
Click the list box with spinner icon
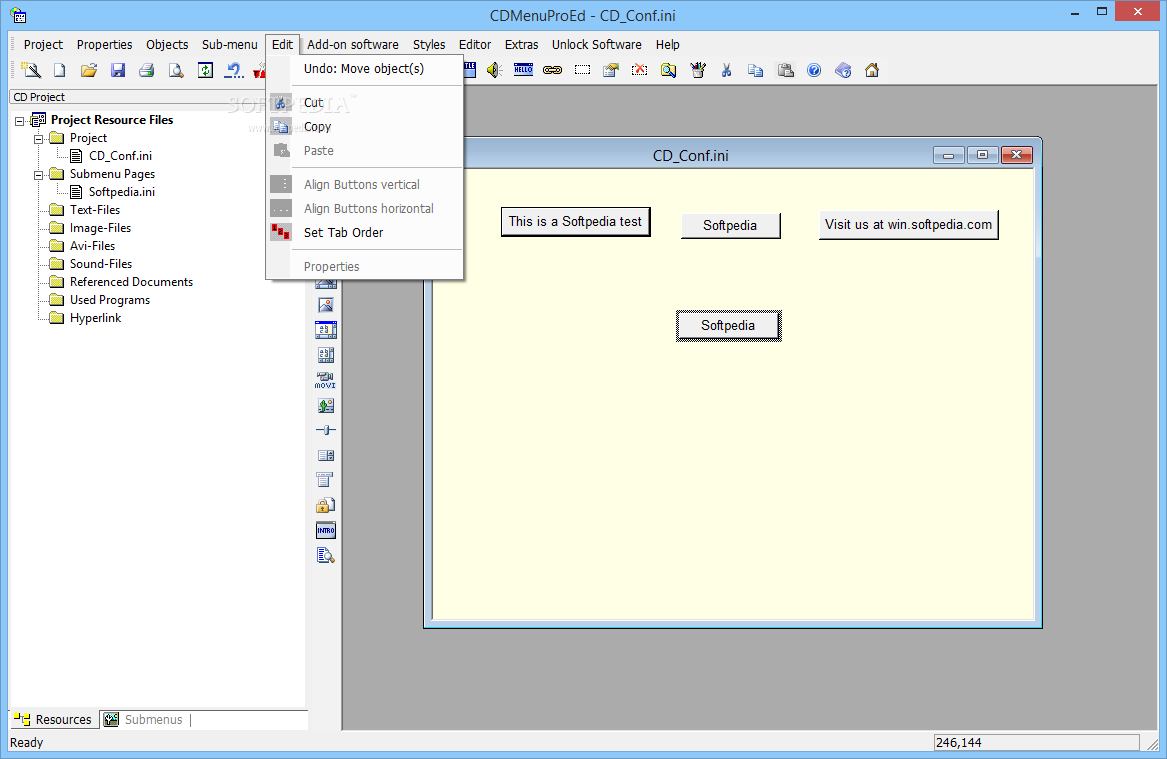(326, 455)
